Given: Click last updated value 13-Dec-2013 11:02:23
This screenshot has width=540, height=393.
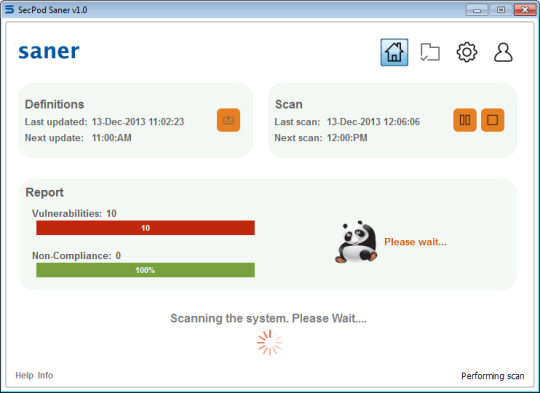Looking at the screenshot, I should pos(138,122).
